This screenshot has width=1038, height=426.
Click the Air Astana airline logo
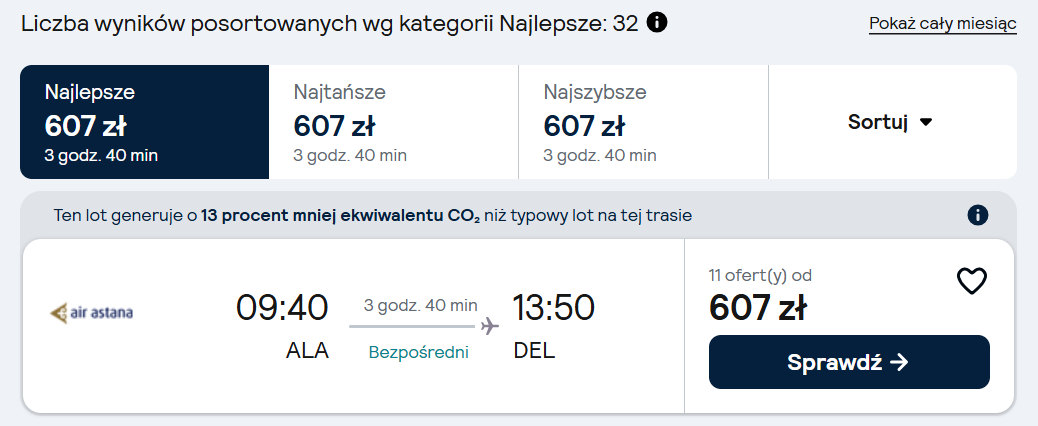(92, 313)
